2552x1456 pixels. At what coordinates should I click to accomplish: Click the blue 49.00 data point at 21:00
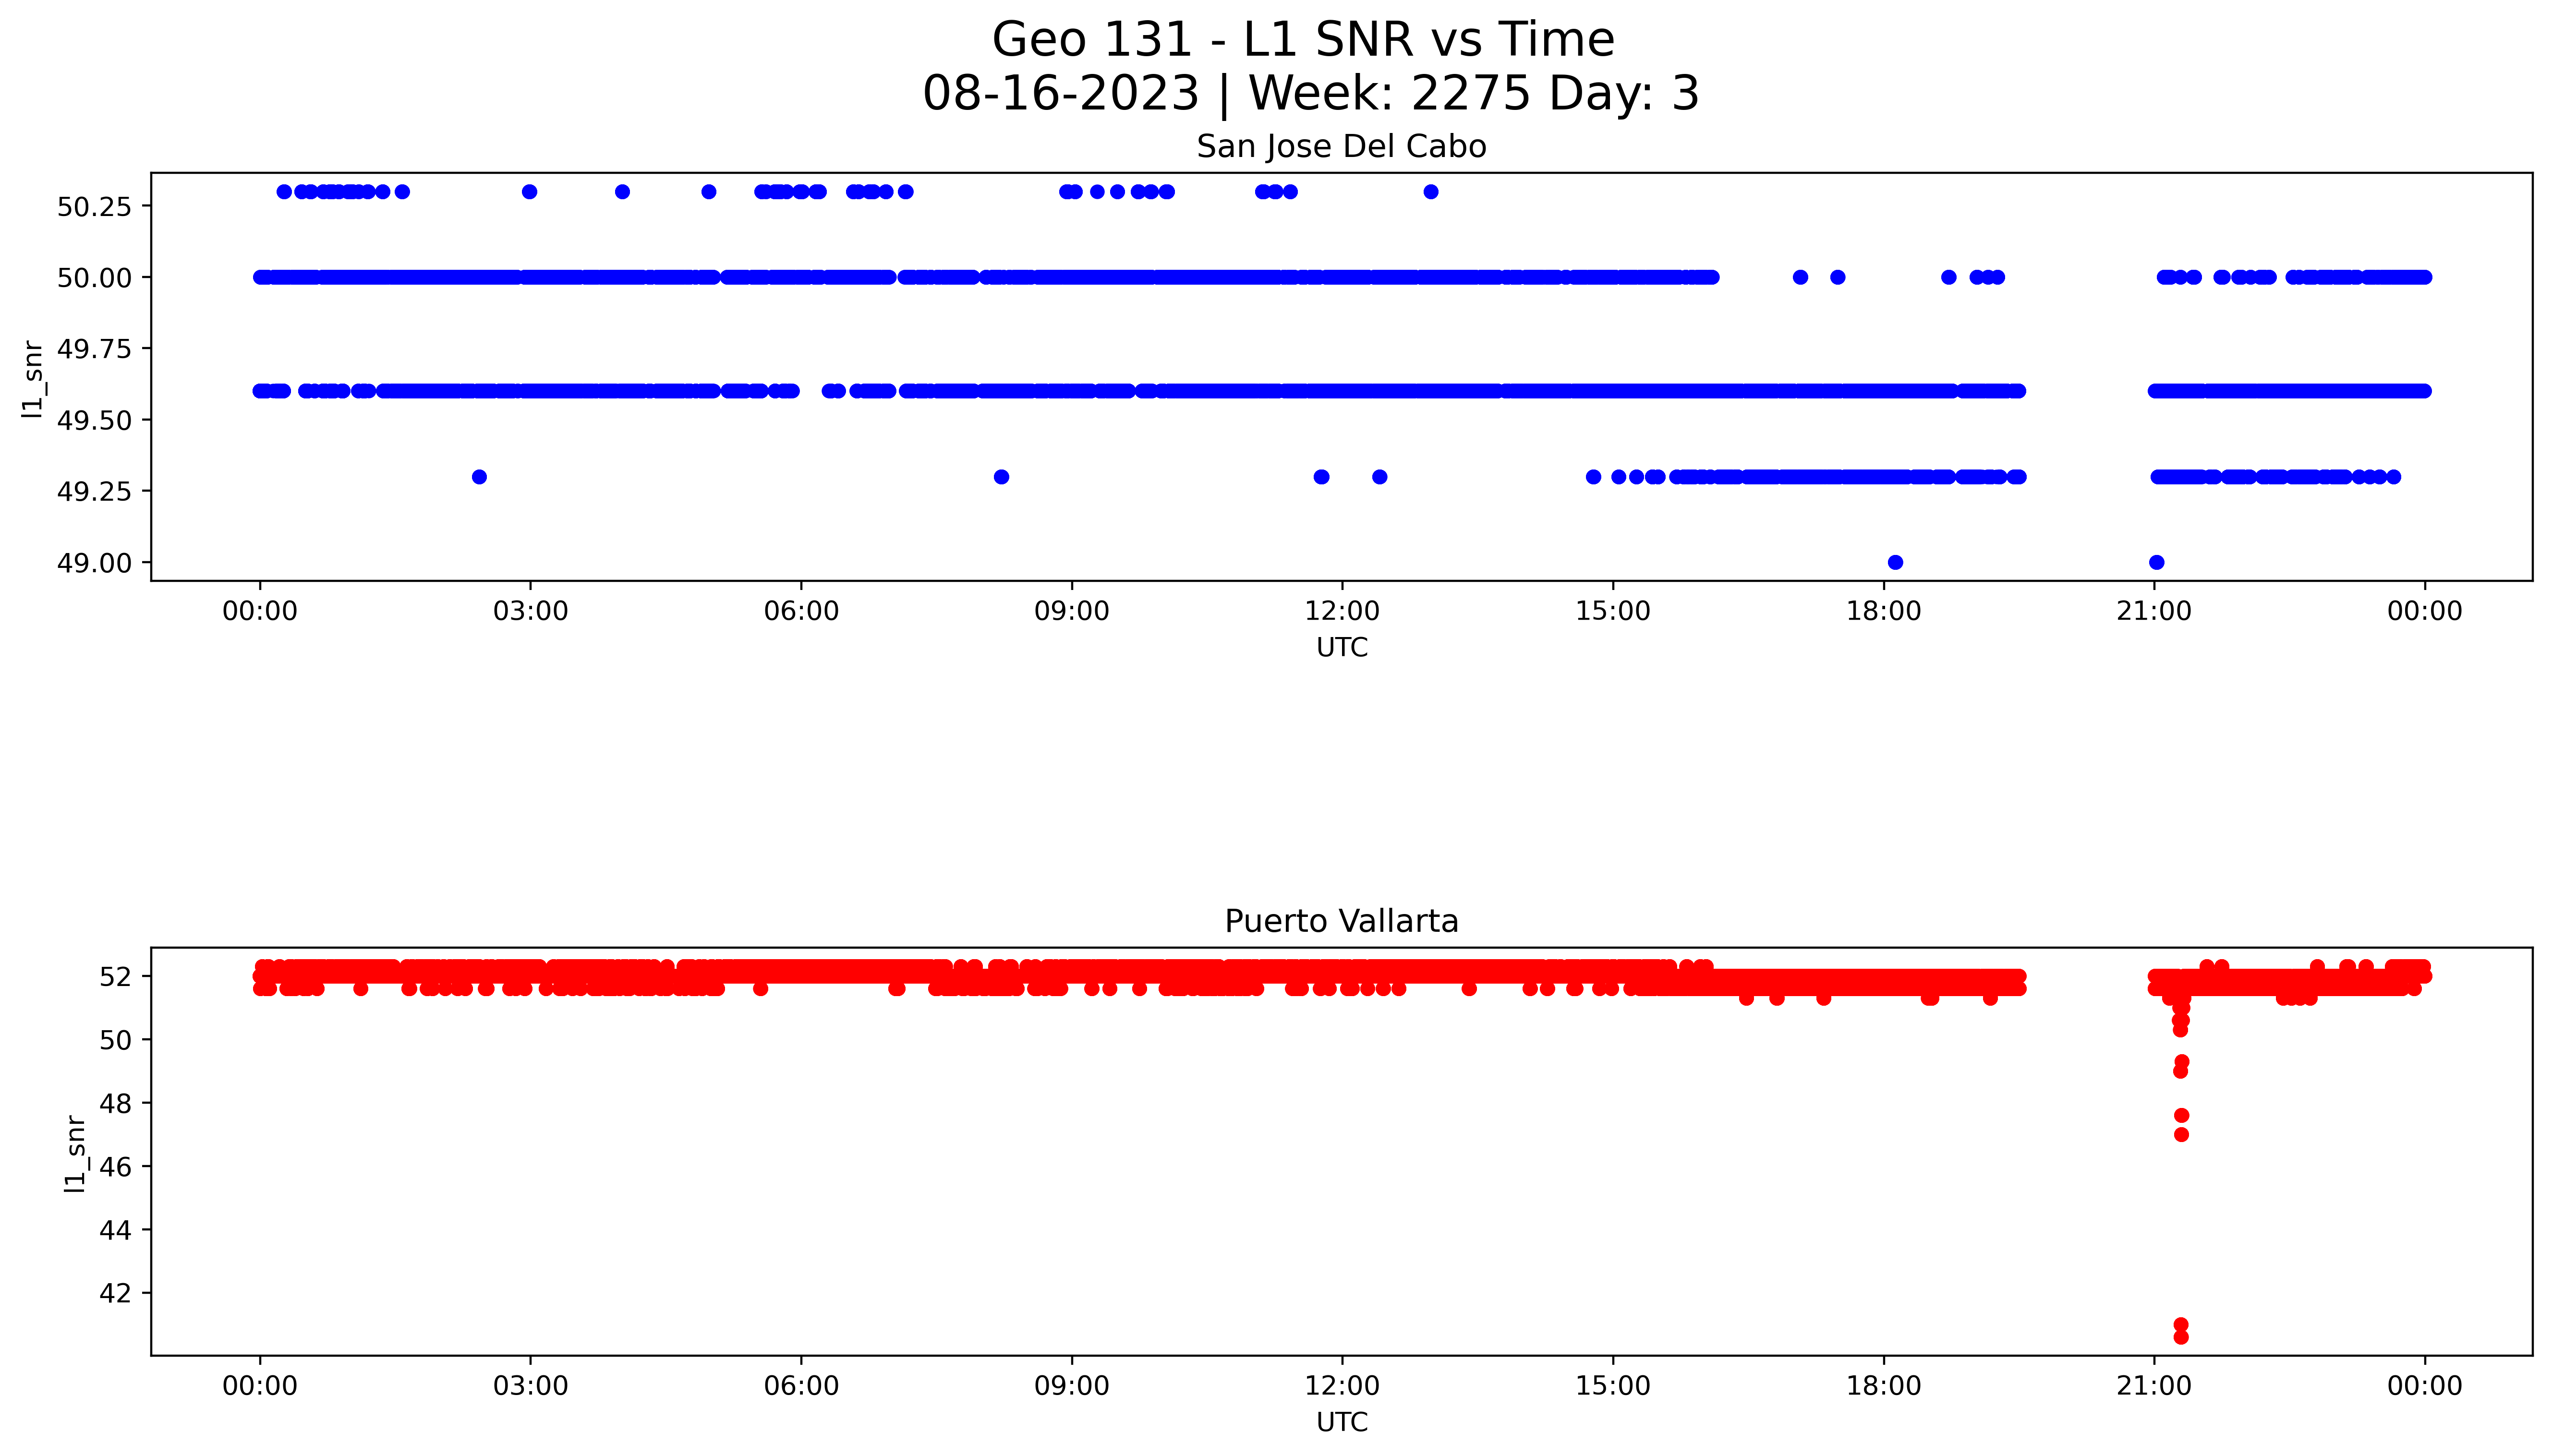click(x=2157, y=562)
